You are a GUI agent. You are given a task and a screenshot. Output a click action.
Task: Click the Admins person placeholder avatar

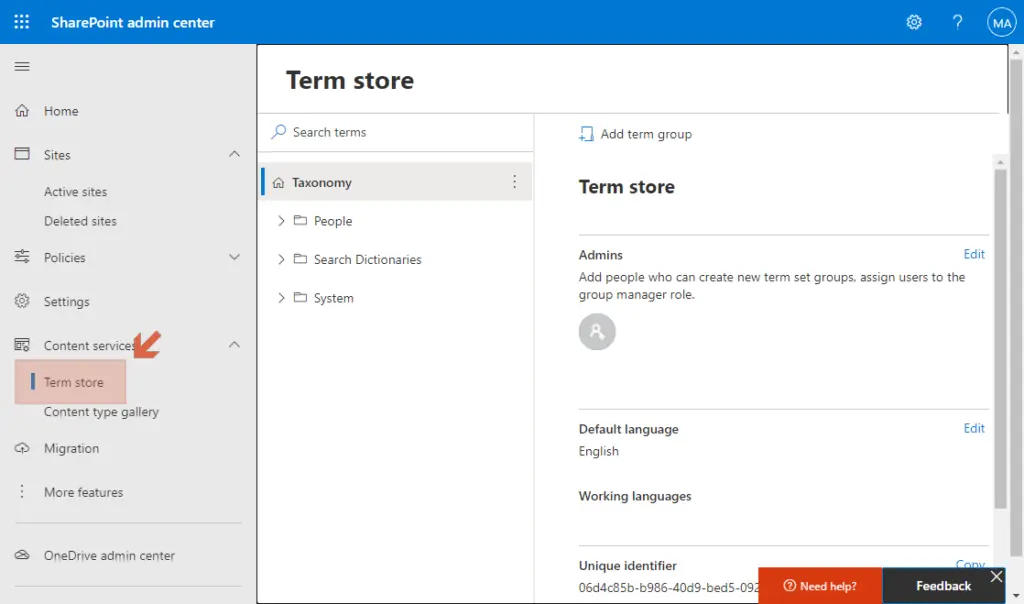click(597, 332)
